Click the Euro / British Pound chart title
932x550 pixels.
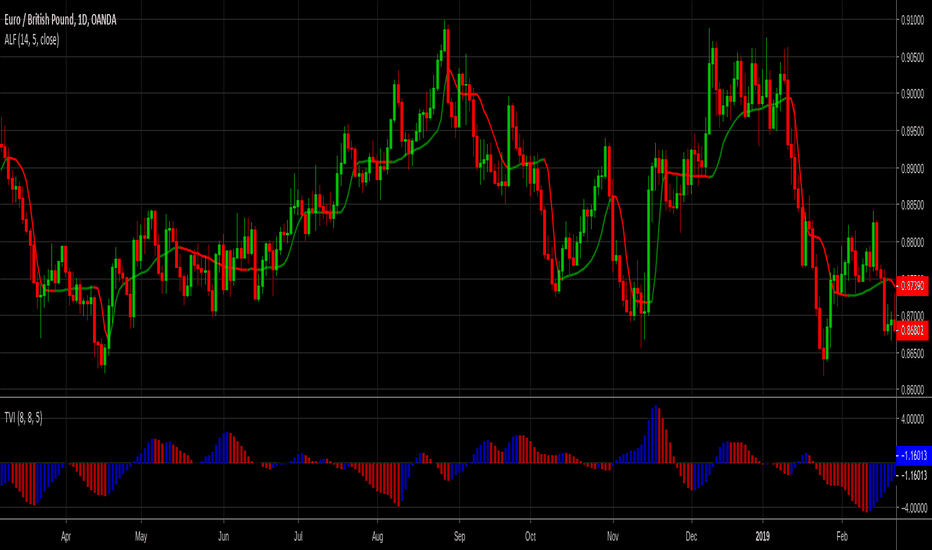pyautogui.click(x=60, y=20)
